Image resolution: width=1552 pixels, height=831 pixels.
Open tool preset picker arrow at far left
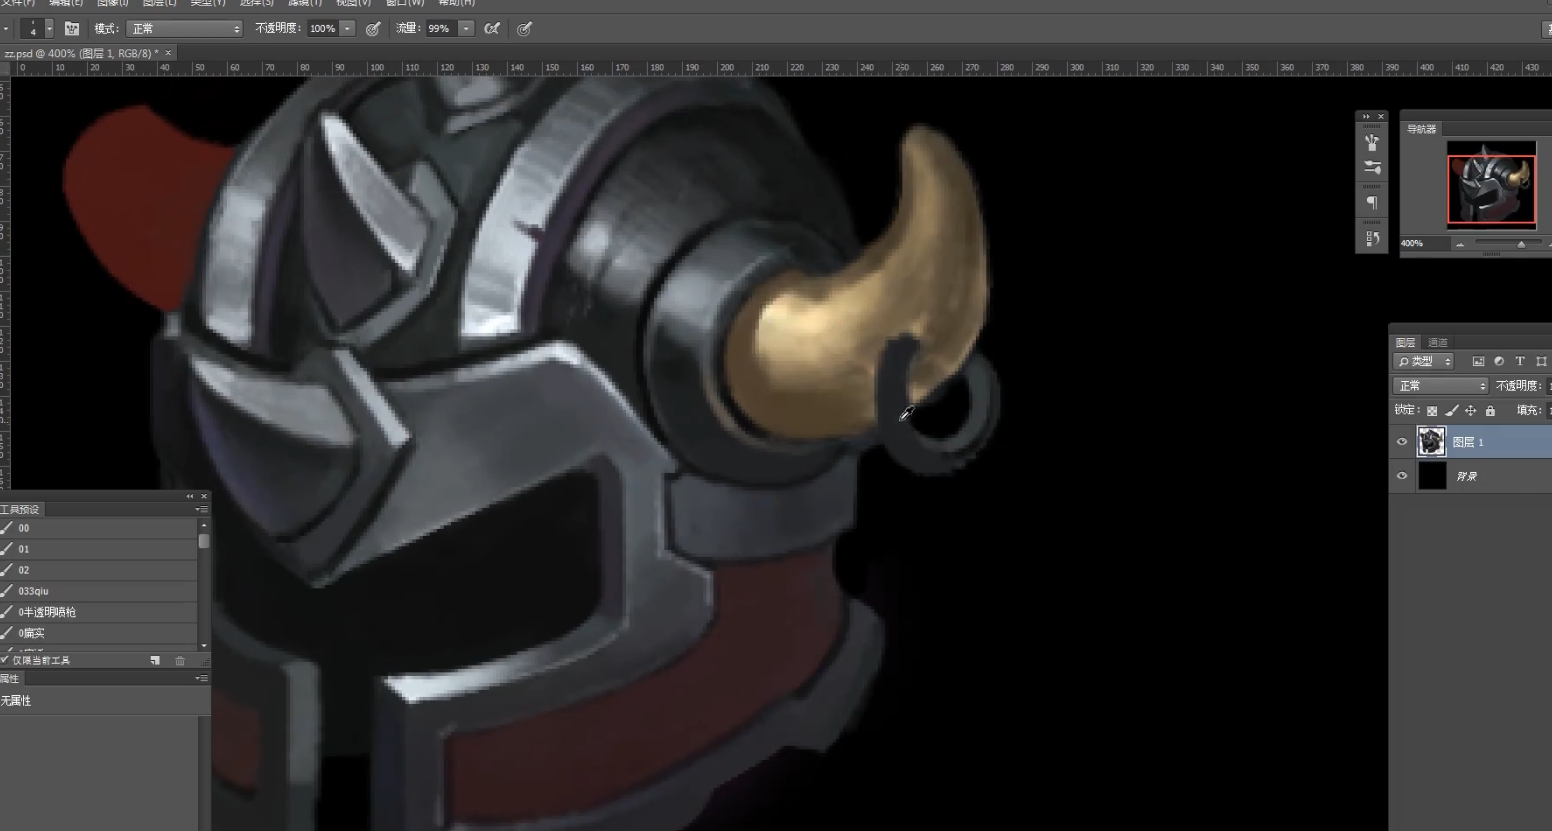point(5,29)
